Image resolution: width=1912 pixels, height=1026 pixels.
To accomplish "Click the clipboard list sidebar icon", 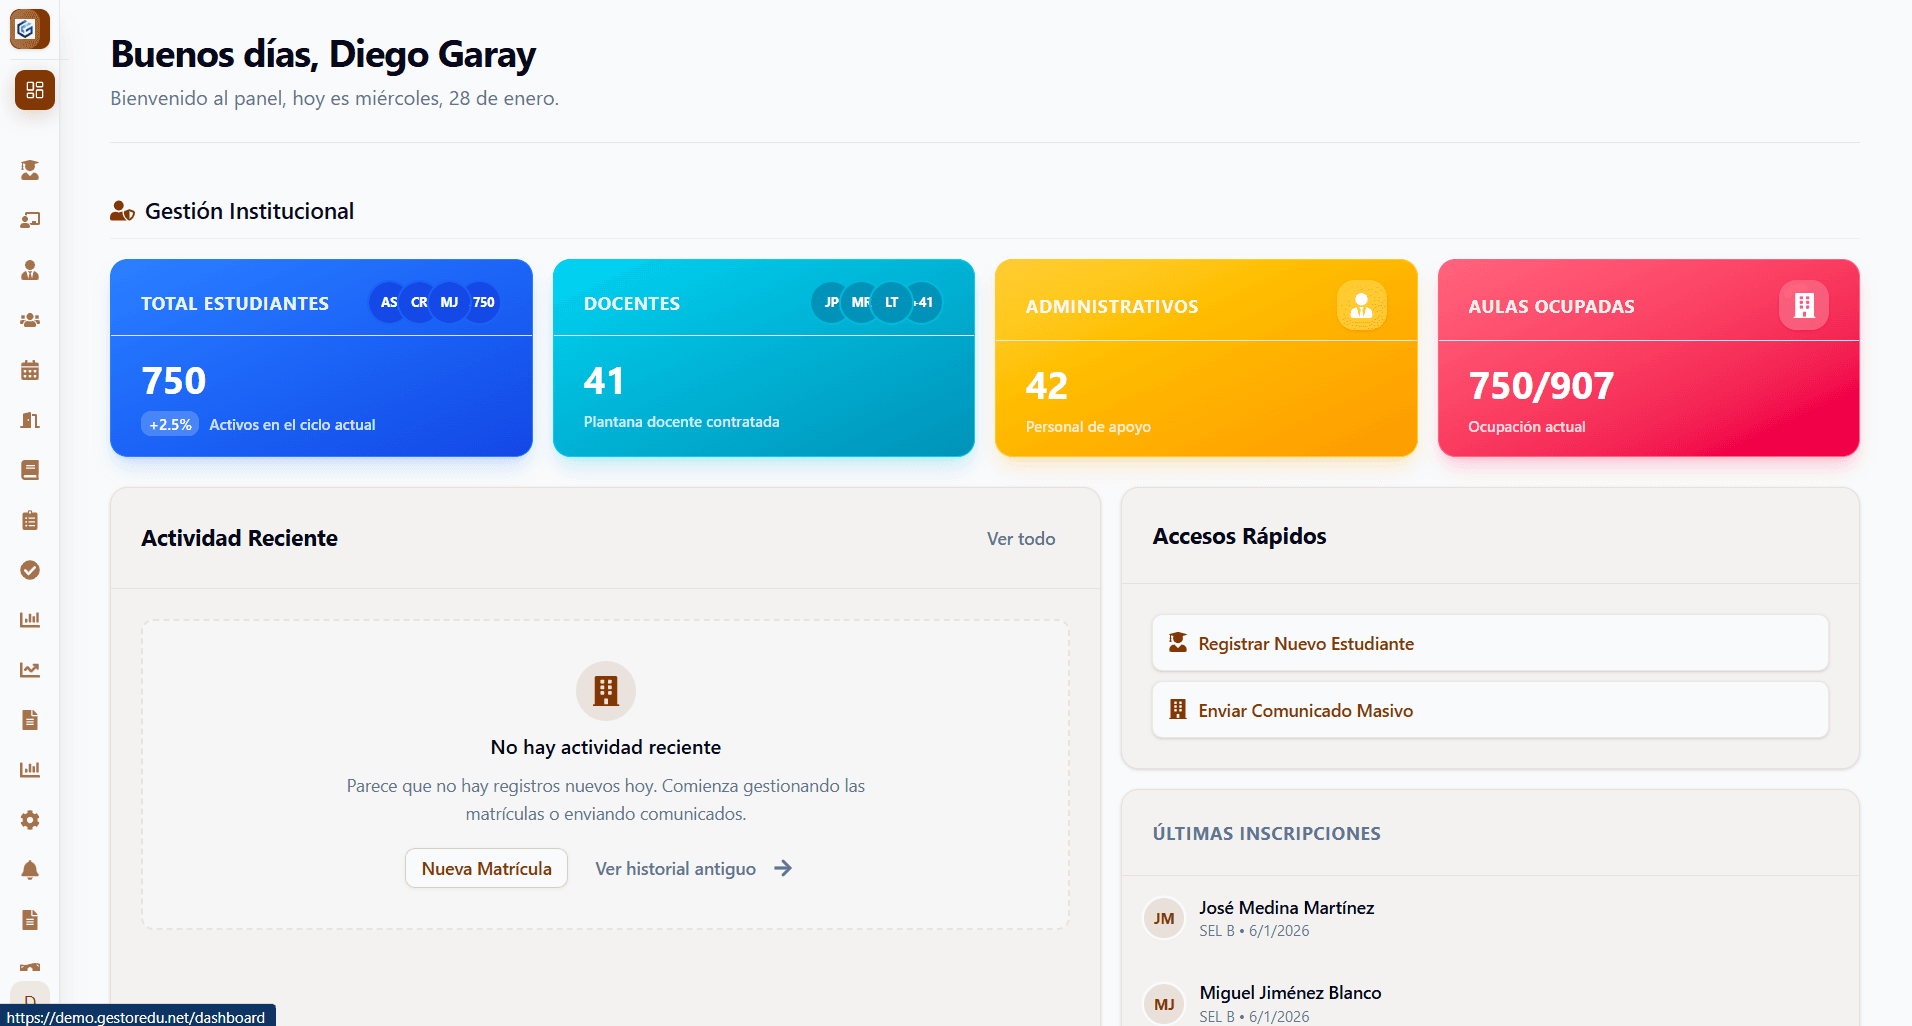I will tap(30, 520).
